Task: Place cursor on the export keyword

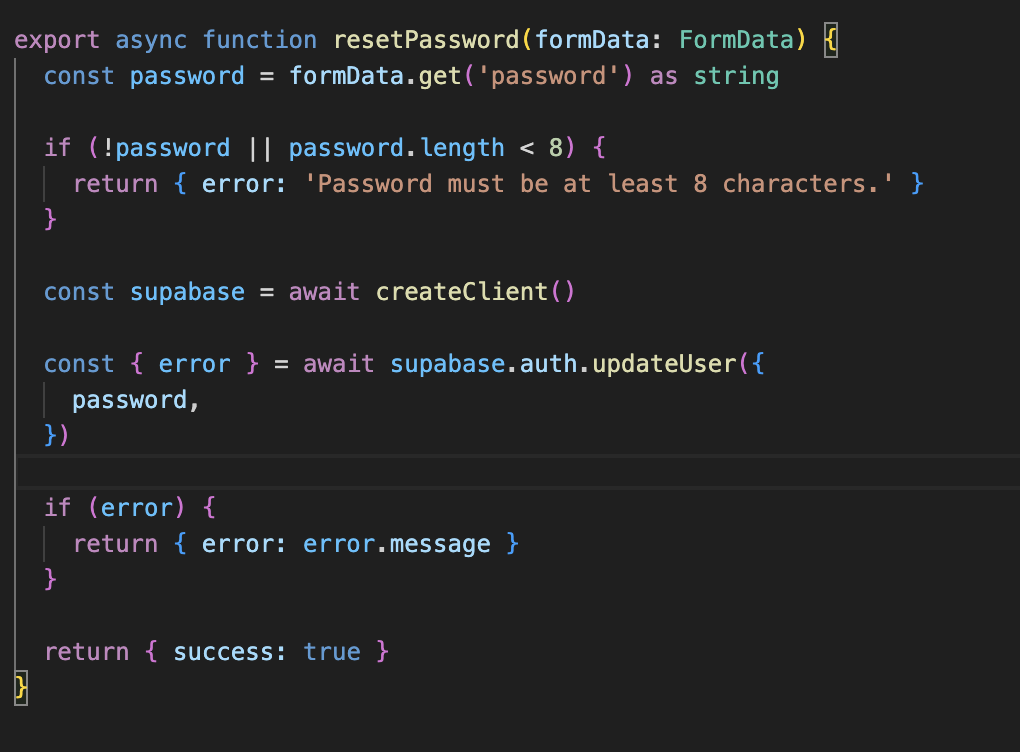Action: [56, 40]
